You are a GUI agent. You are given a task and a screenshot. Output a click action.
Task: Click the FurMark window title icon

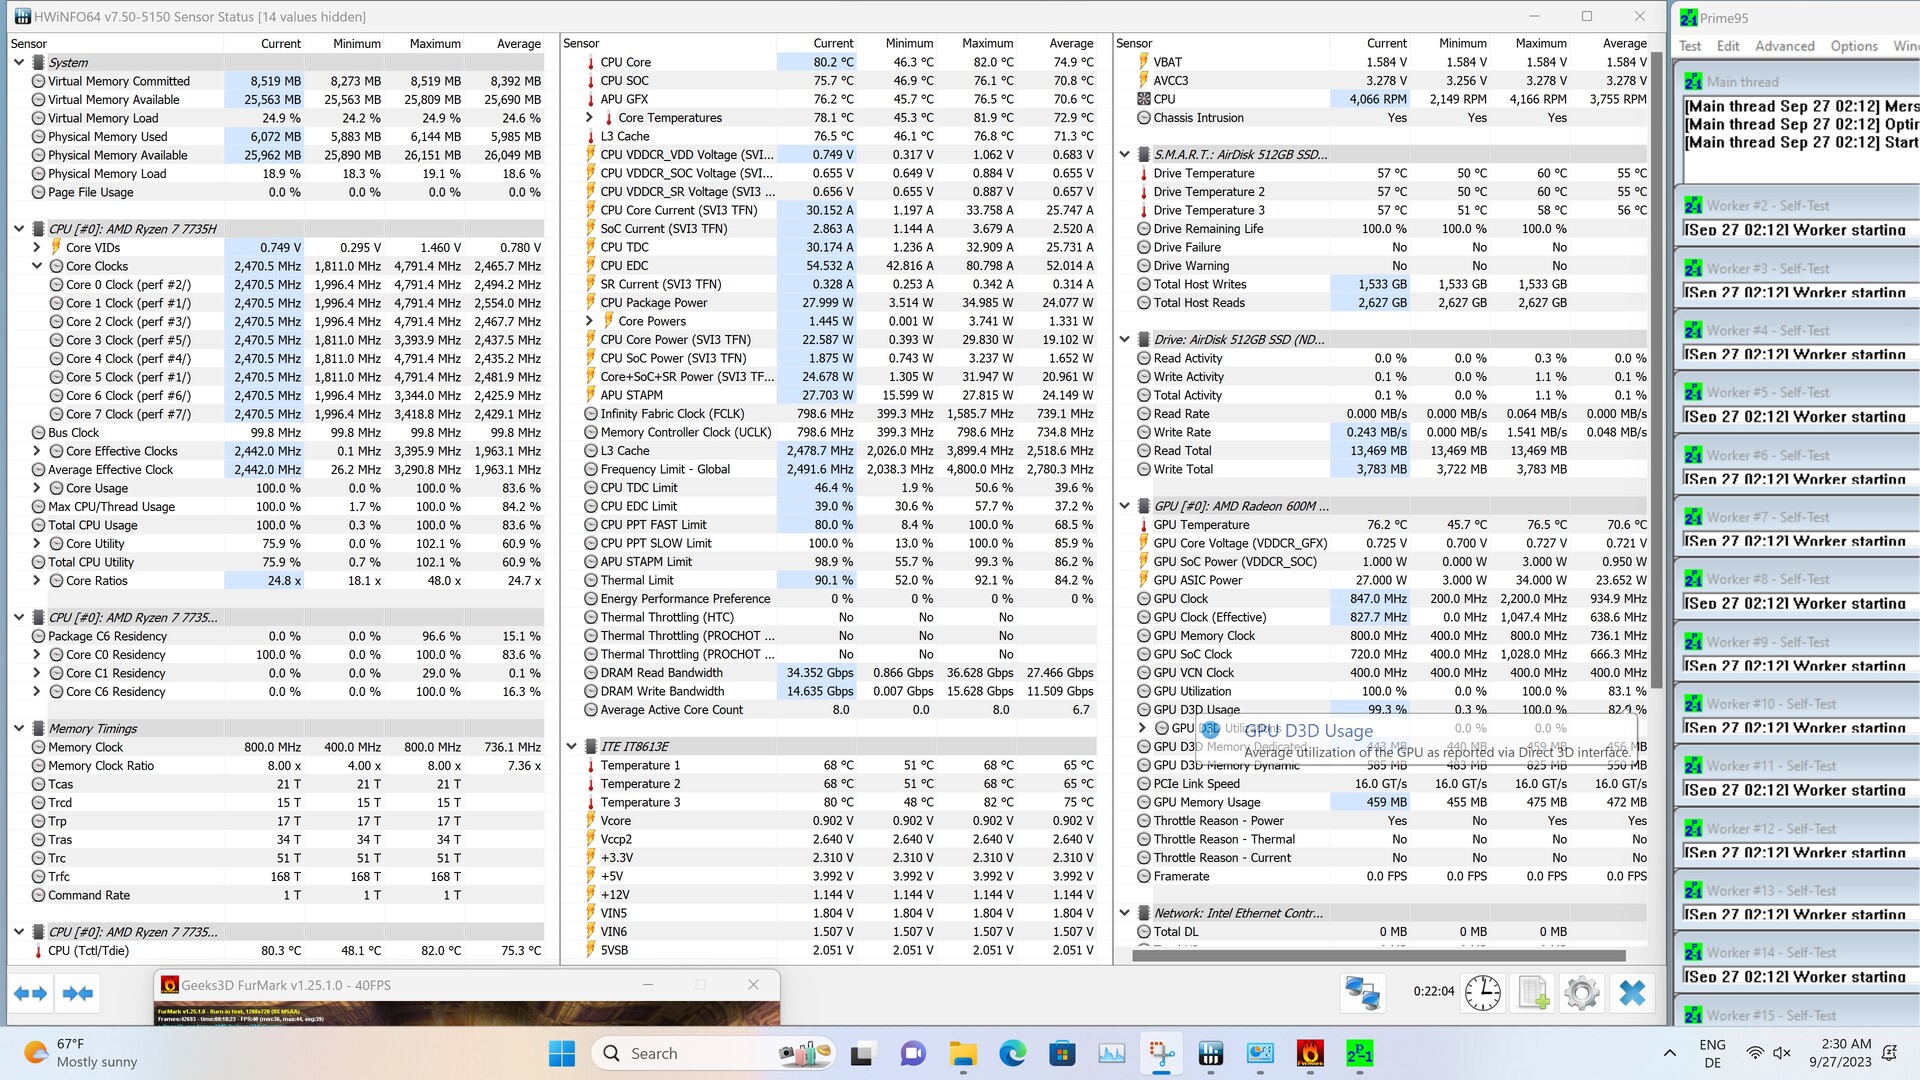(x=170, y=985)
